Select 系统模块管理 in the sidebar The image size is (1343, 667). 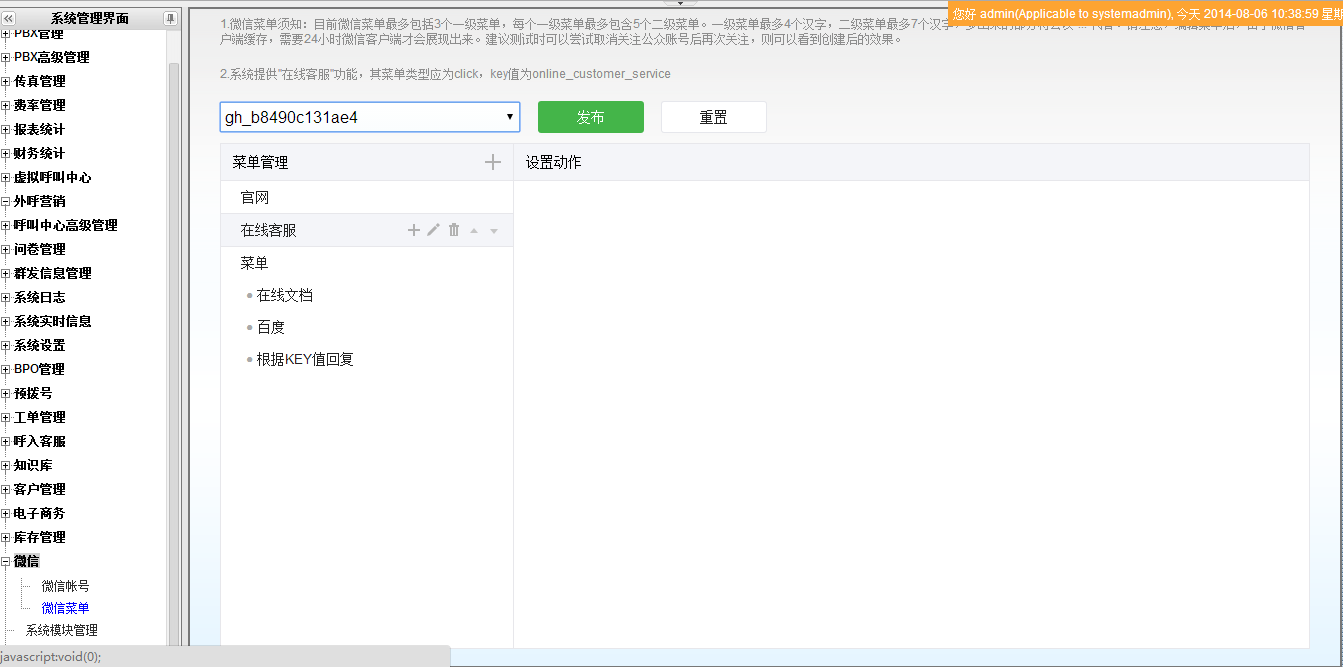(x=62, y=630)
